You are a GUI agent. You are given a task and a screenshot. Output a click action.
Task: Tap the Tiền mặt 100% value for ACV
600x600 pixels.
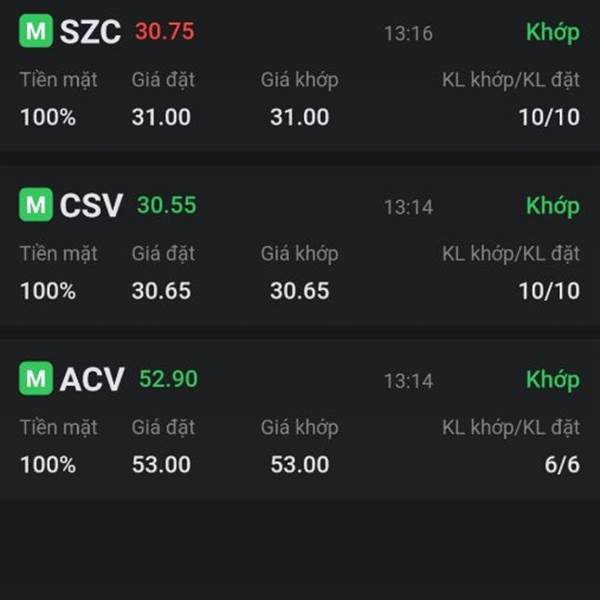(x=48, y=465)
